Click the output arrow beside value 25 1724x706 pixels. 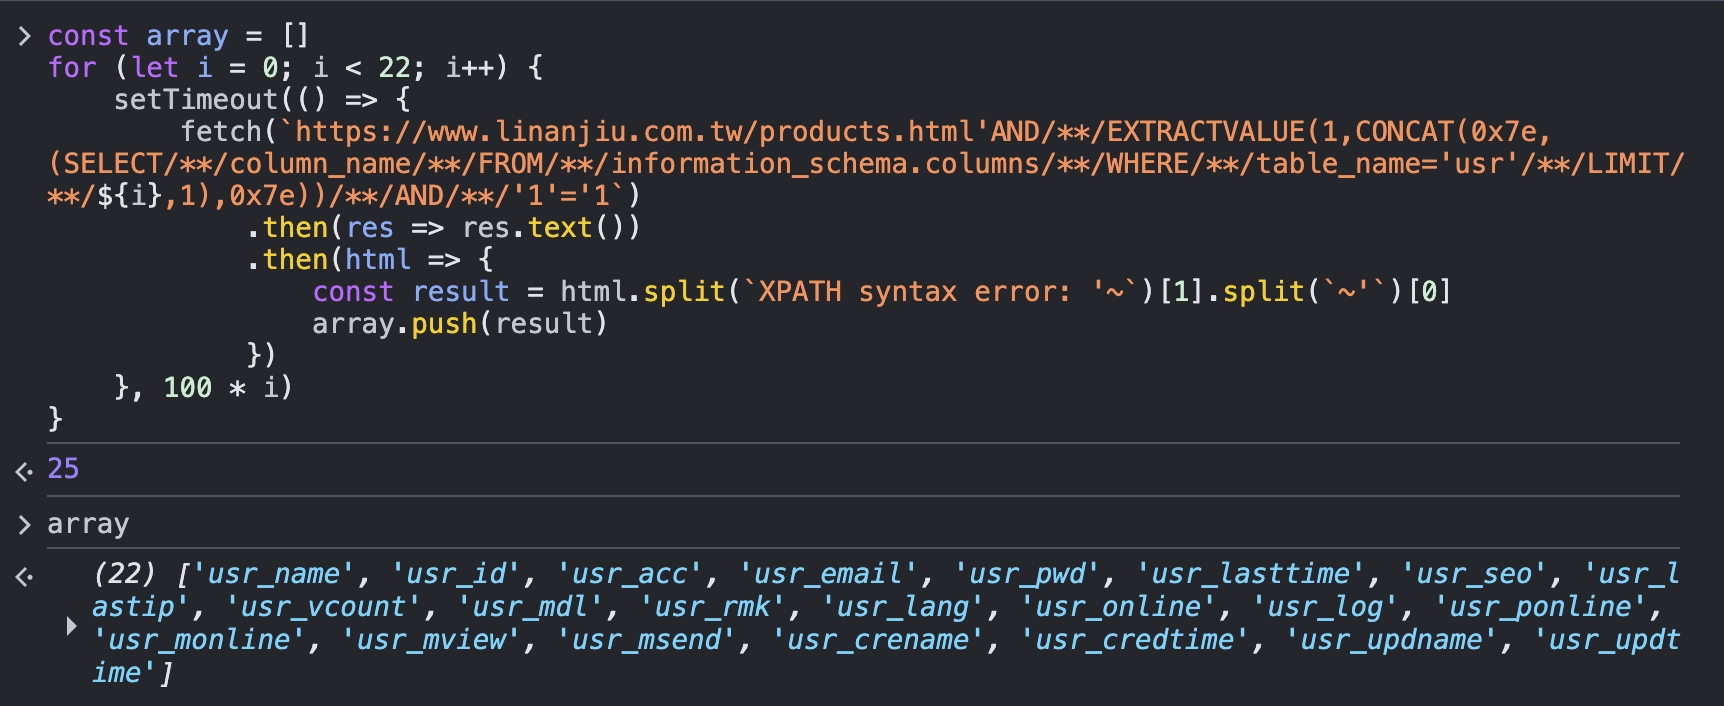(25, 470)
